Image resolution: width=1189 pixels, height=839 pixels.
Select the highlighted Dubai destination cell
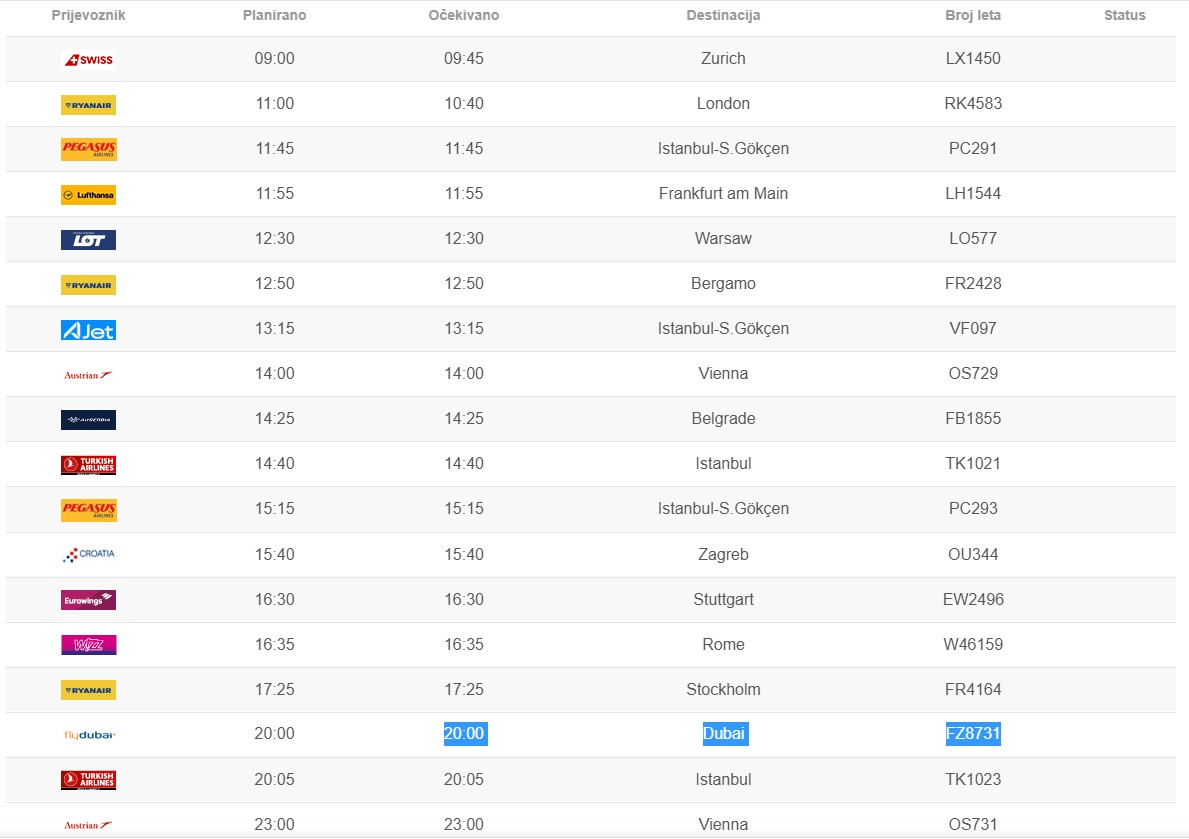coord(724,734)
